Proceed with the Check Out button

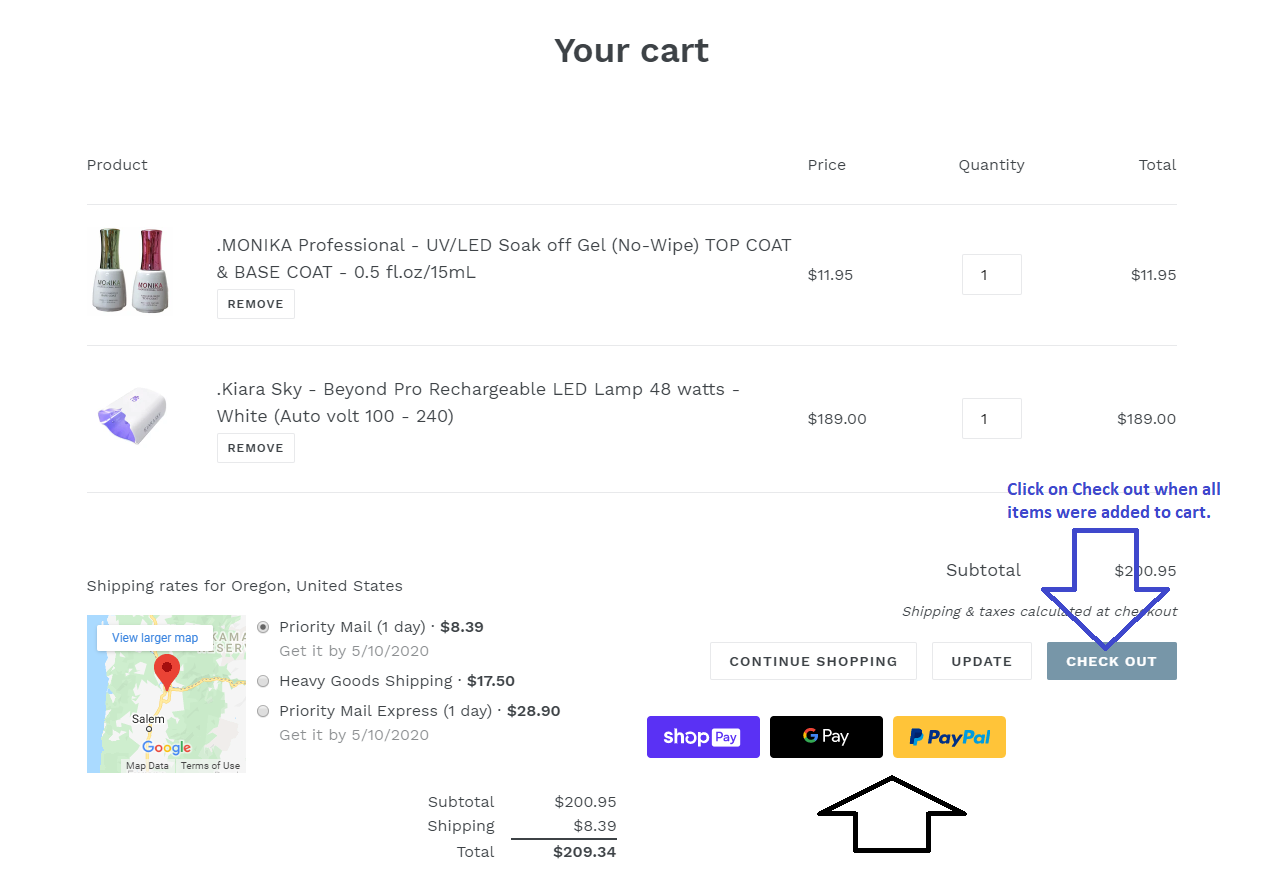point(1111,661)
